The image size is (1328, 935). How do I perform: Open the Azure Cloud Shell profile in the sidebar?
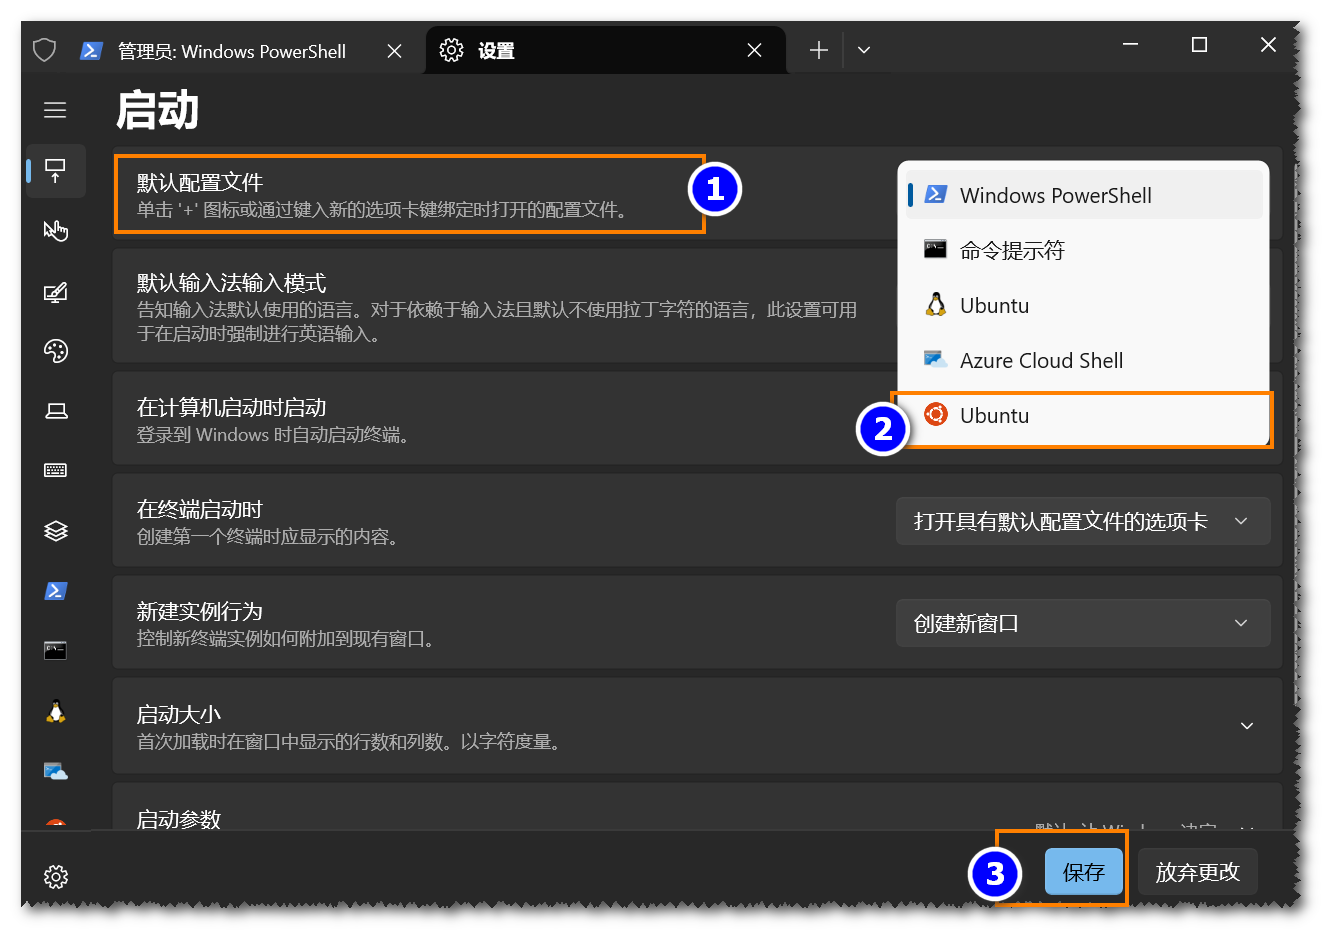coord(56,771)
